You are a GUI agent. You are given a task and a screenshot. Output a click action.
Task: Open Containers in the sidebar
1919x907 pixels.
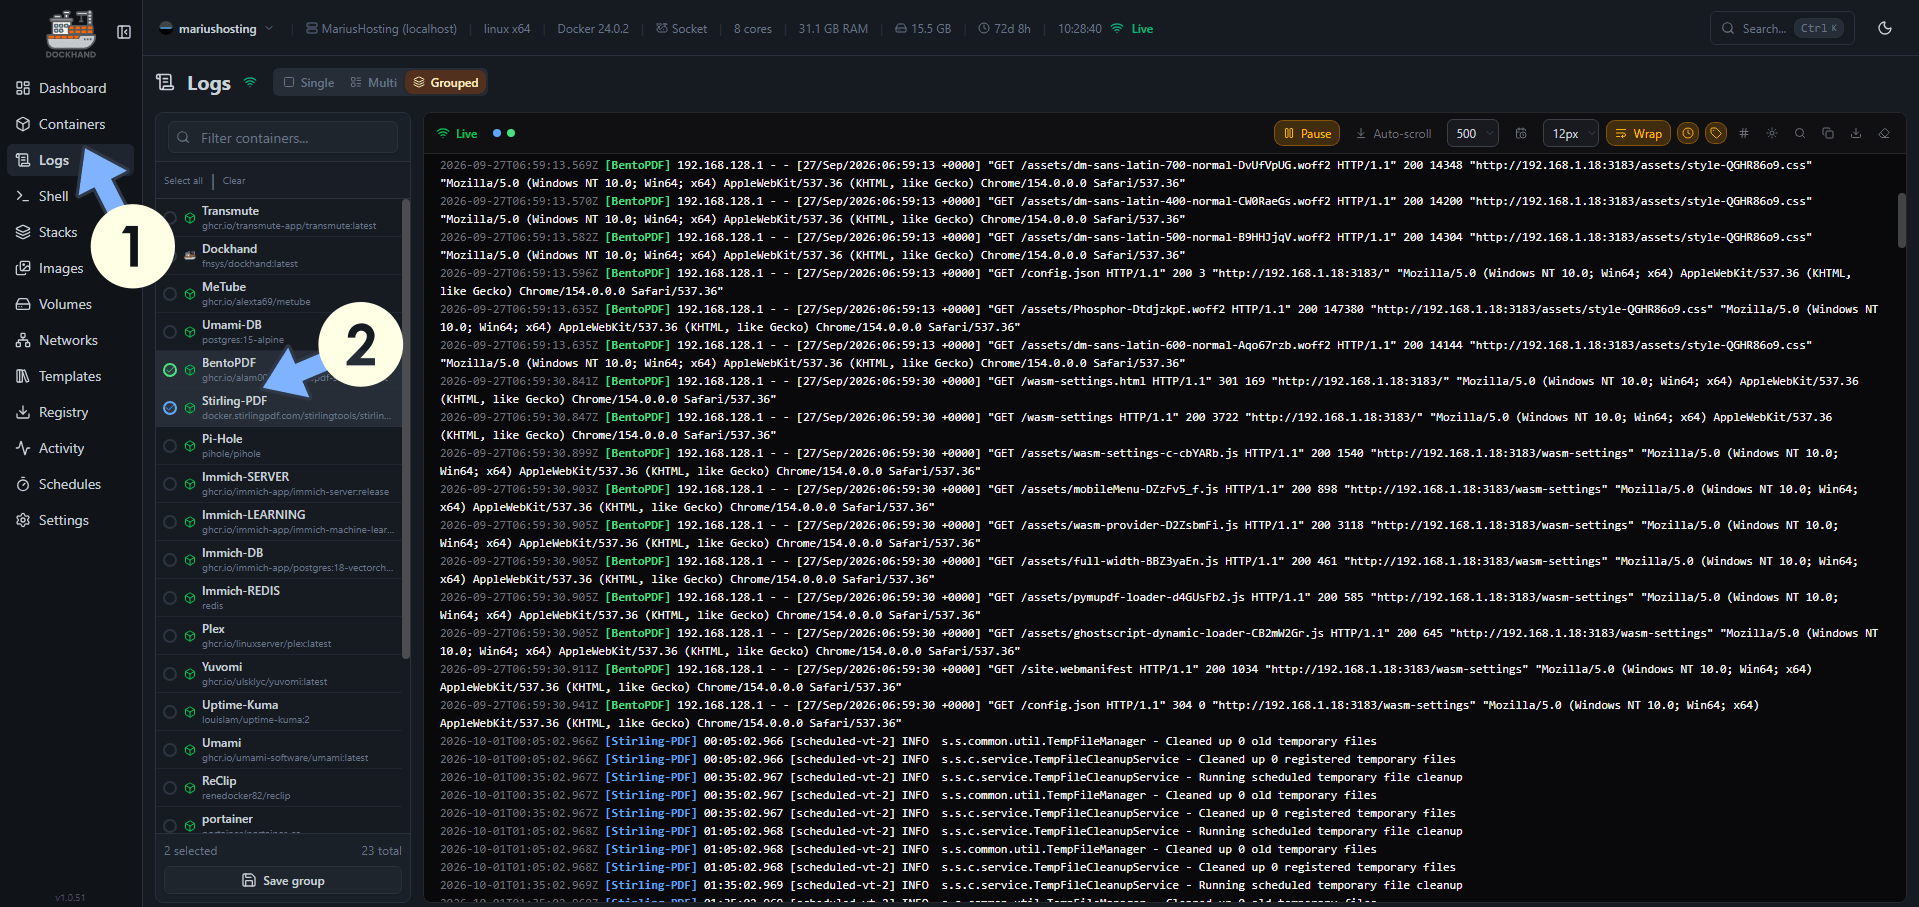(71, 124)
